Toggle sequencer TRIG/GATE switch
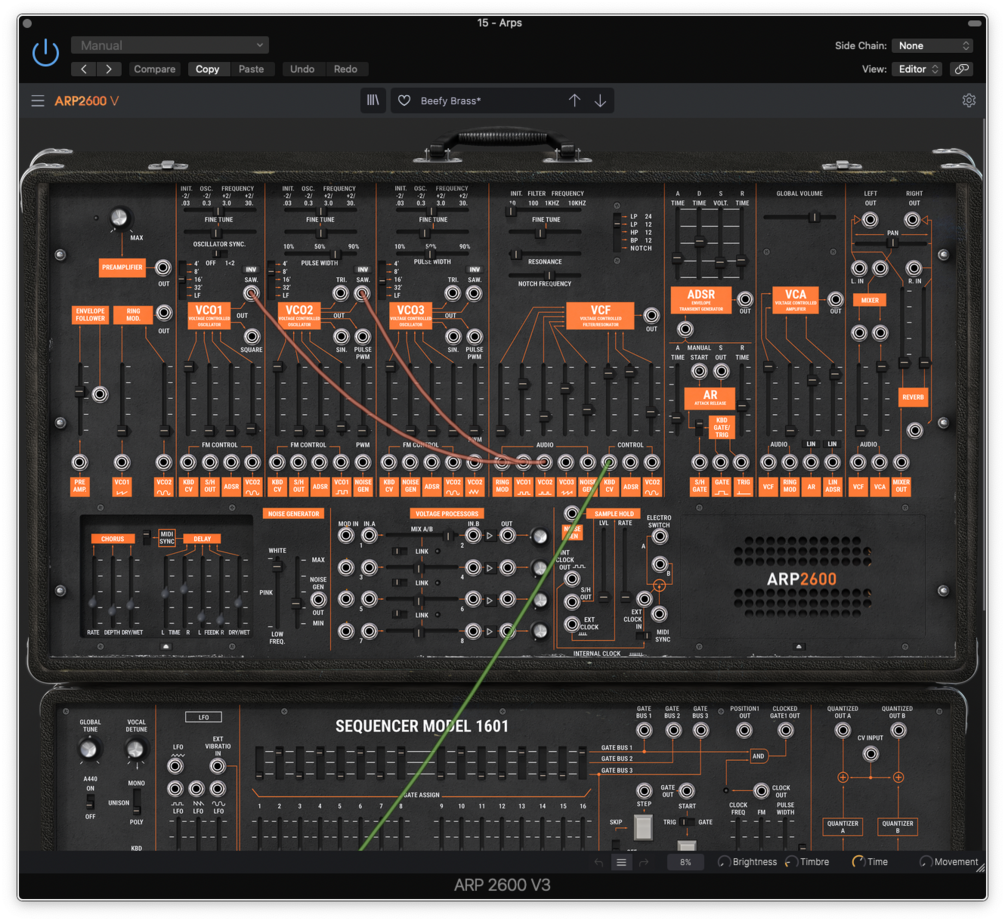The image size is (1005, 921). coord(686,822)
